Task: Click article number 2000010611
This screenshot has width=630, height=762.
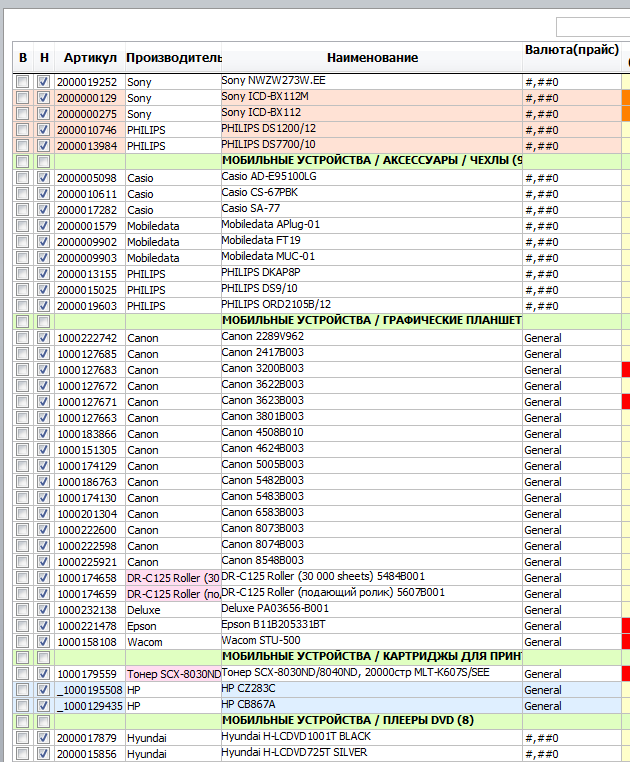Action: 87,194
